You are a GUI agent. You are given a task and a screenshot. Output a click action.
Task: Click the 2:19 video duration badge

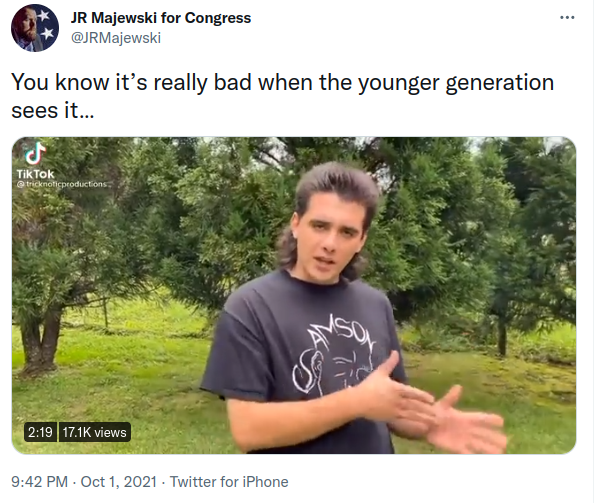[x=40, y=432]
